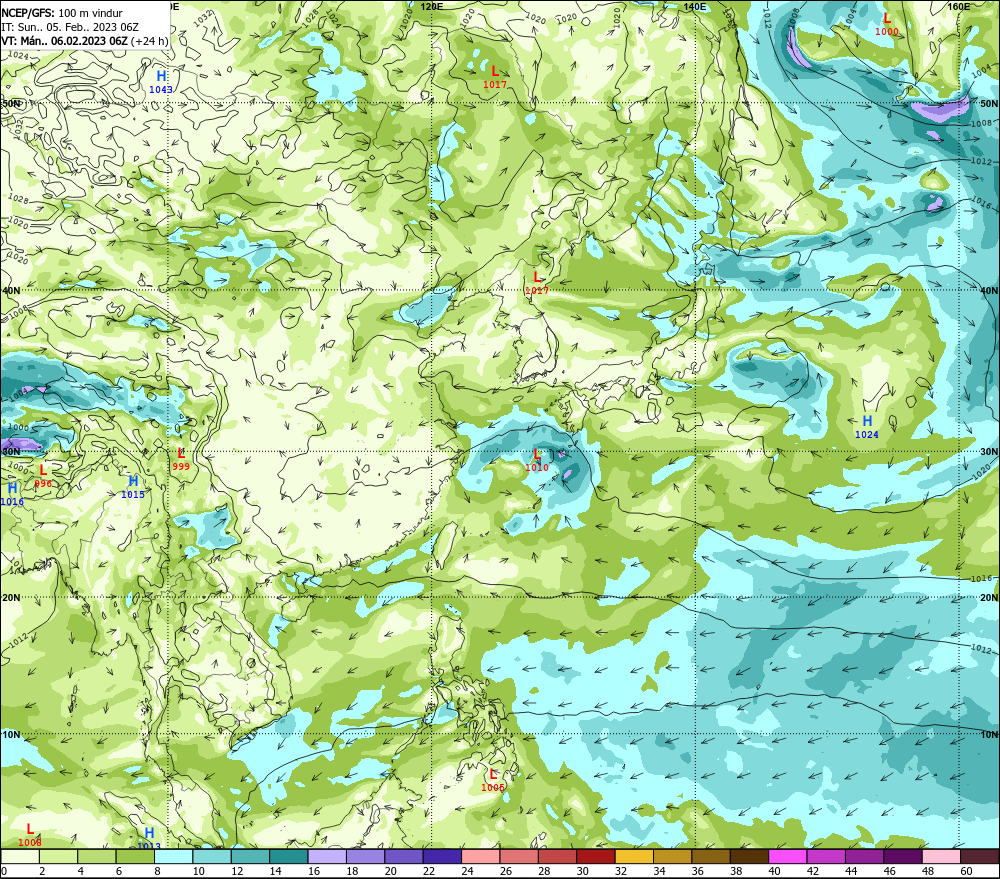The height and width of the screenshot is (879, 1000).
Task: Click the H 1043 high pressure marker
Action: tap(161, 82)
